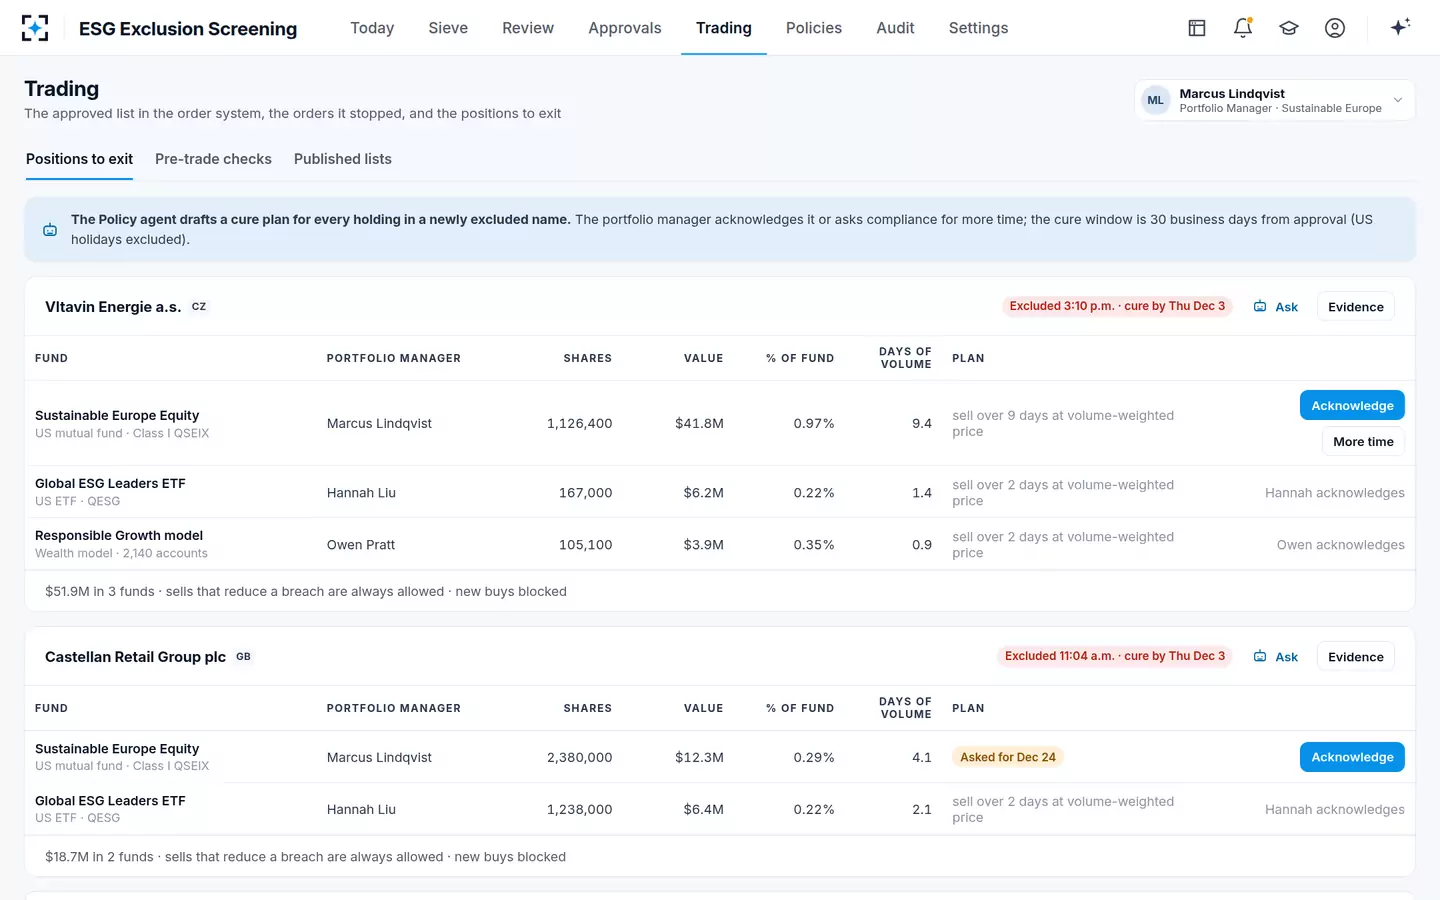
Task: Click the ESG Exclusion Screening logo icon
Action: 35,28
